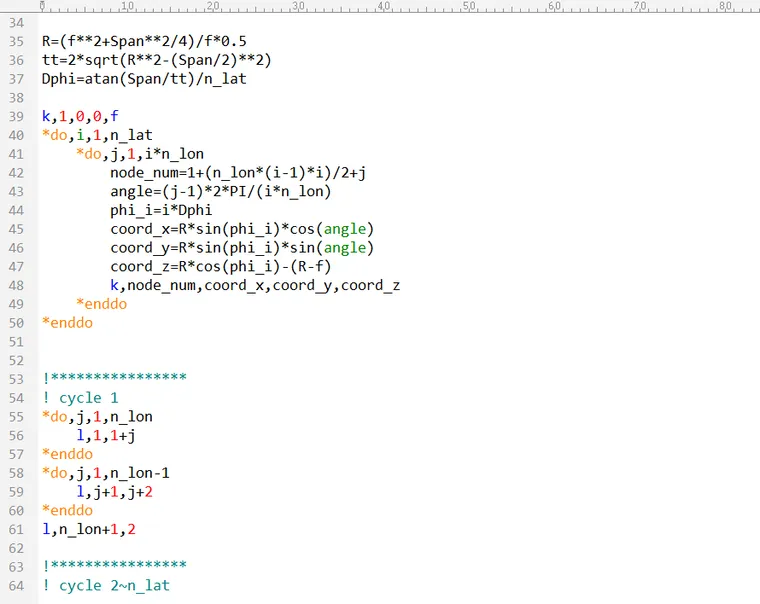Click the '! cycle 2~n_lat' comment
Screen dimensions: 760x604
pos(106,586)
